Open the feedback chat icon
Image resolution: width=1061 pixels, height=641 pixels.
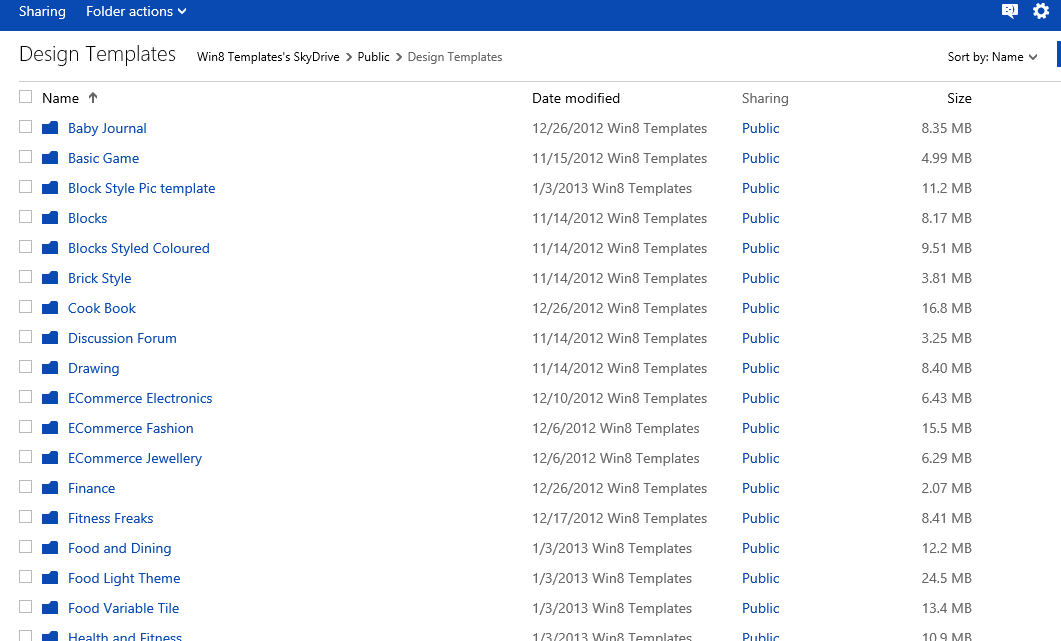coord(1010,11)
